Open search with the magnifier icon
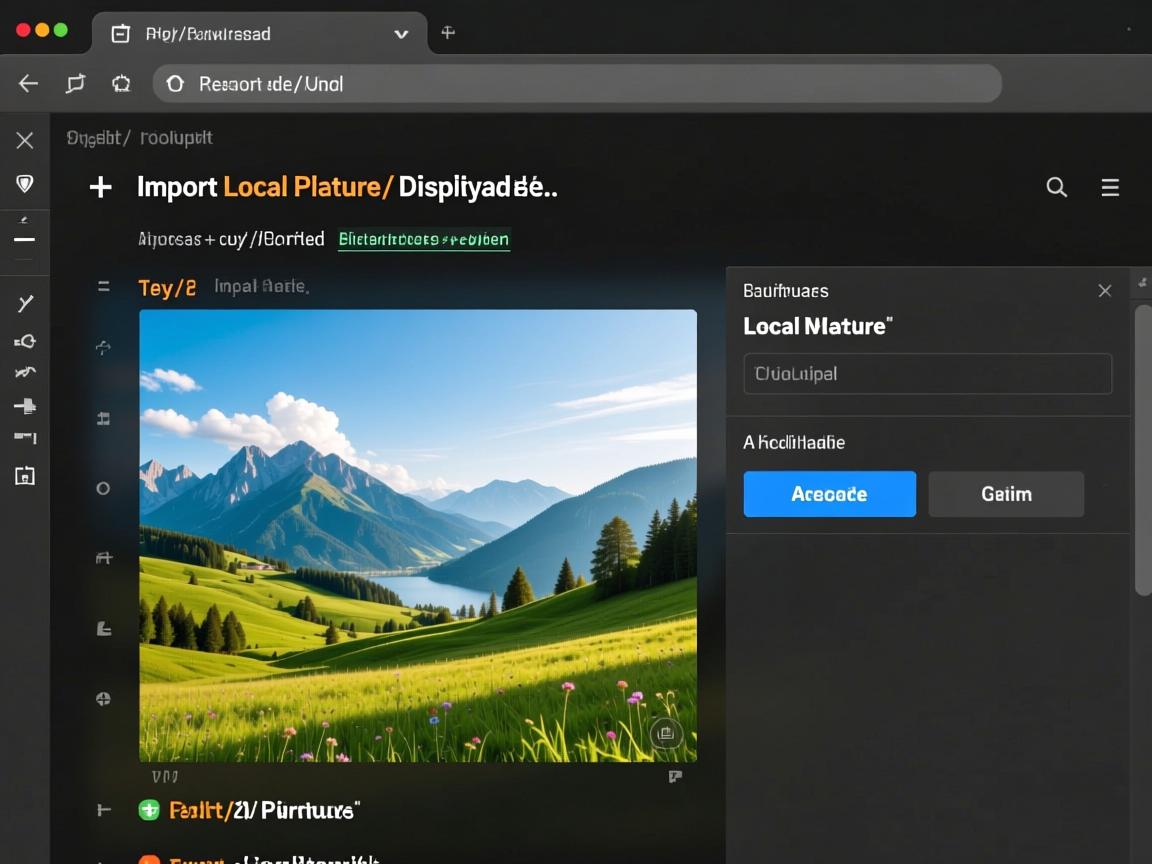Viewport: 1152px width, 864px height. [1056, 187]
